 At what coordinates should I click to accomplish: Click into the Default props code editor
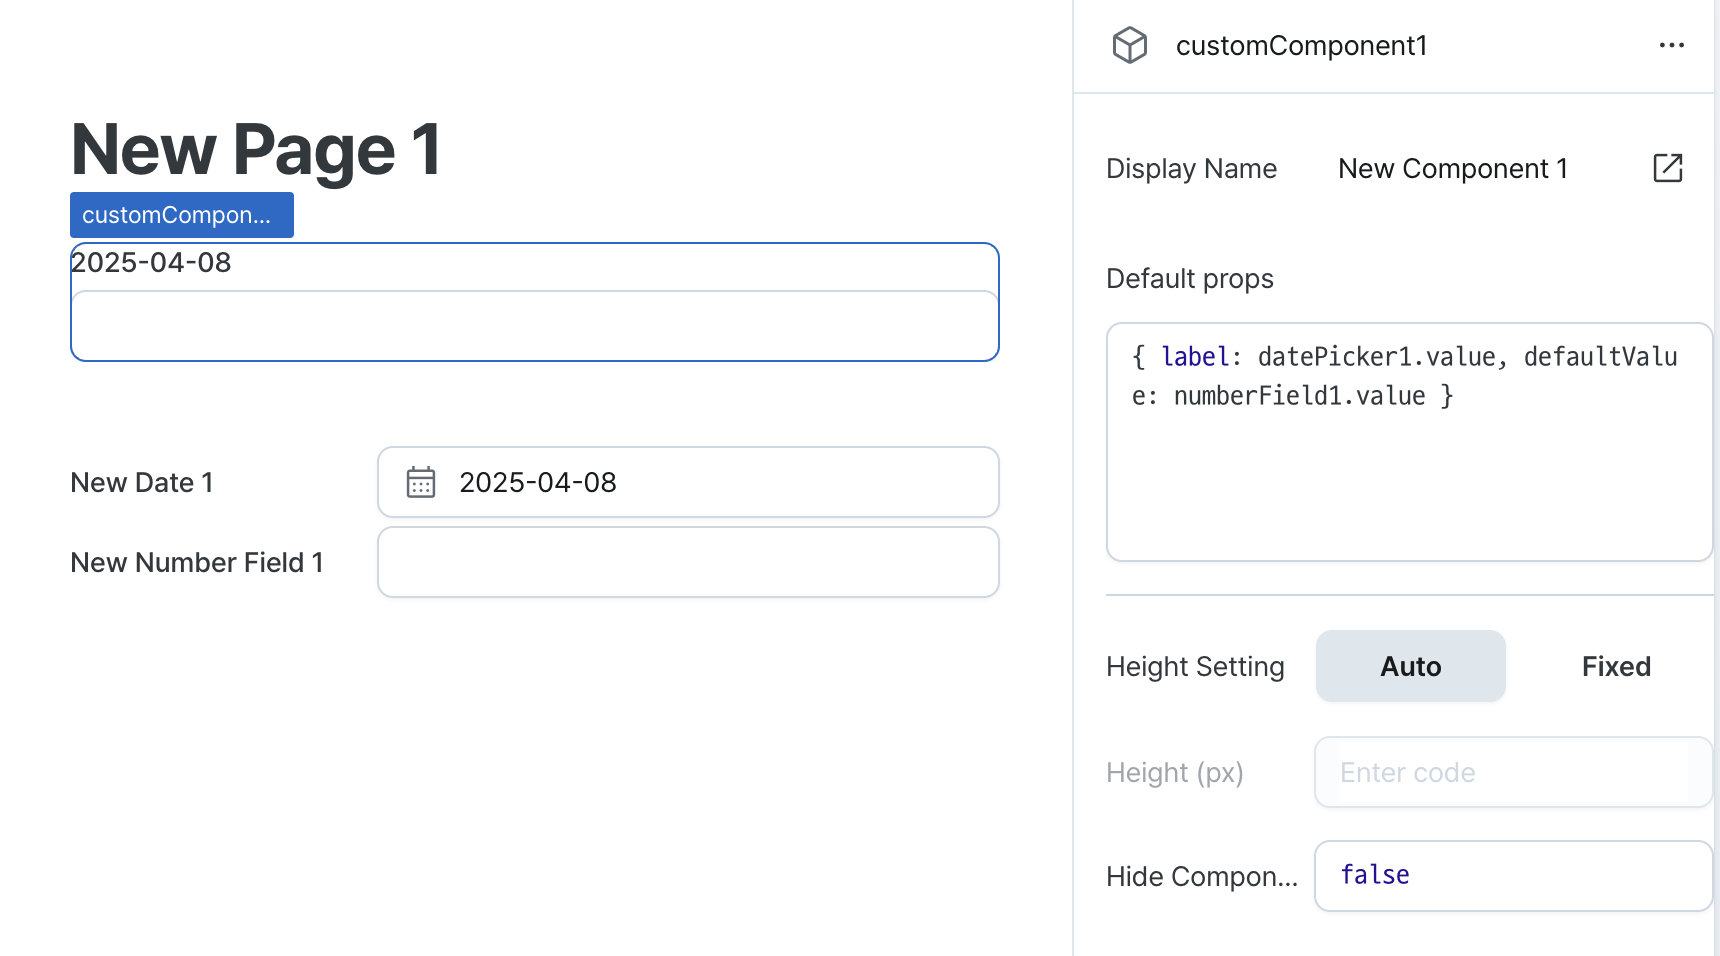(1409, 442)
